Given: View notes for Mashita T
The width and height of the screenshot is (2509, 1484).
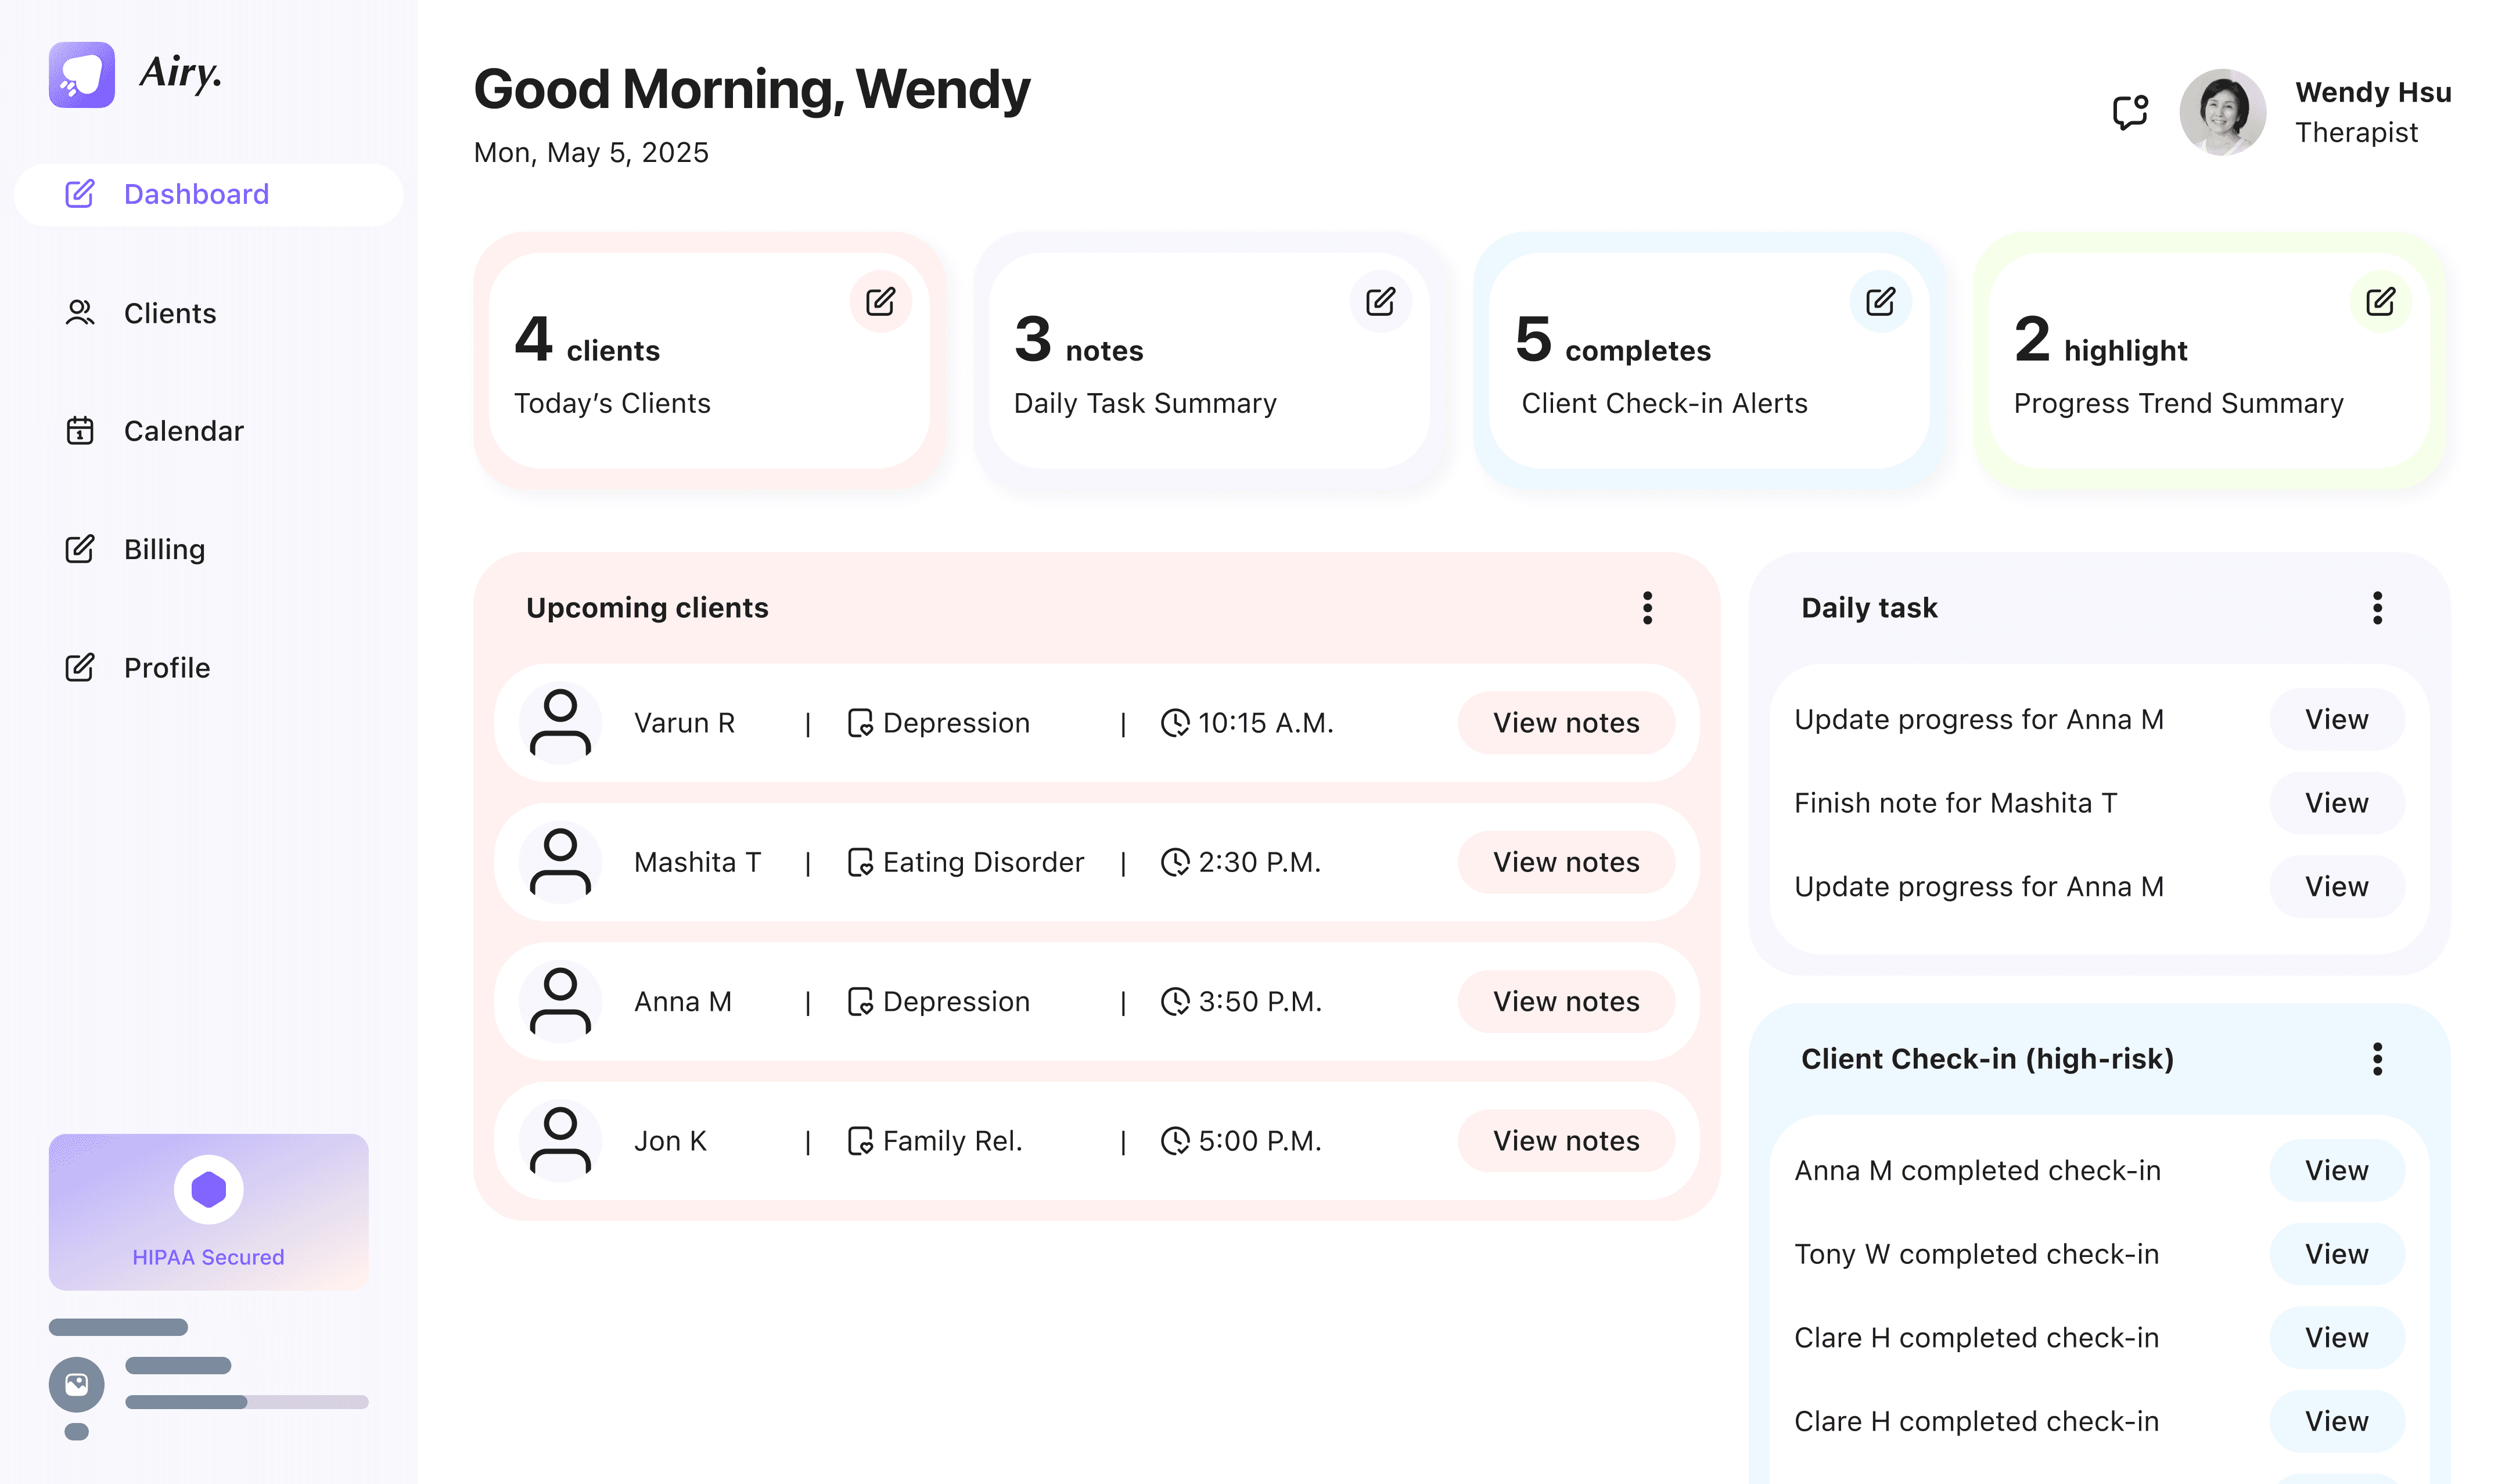Looking at the screenshot, I should 1565,862.
